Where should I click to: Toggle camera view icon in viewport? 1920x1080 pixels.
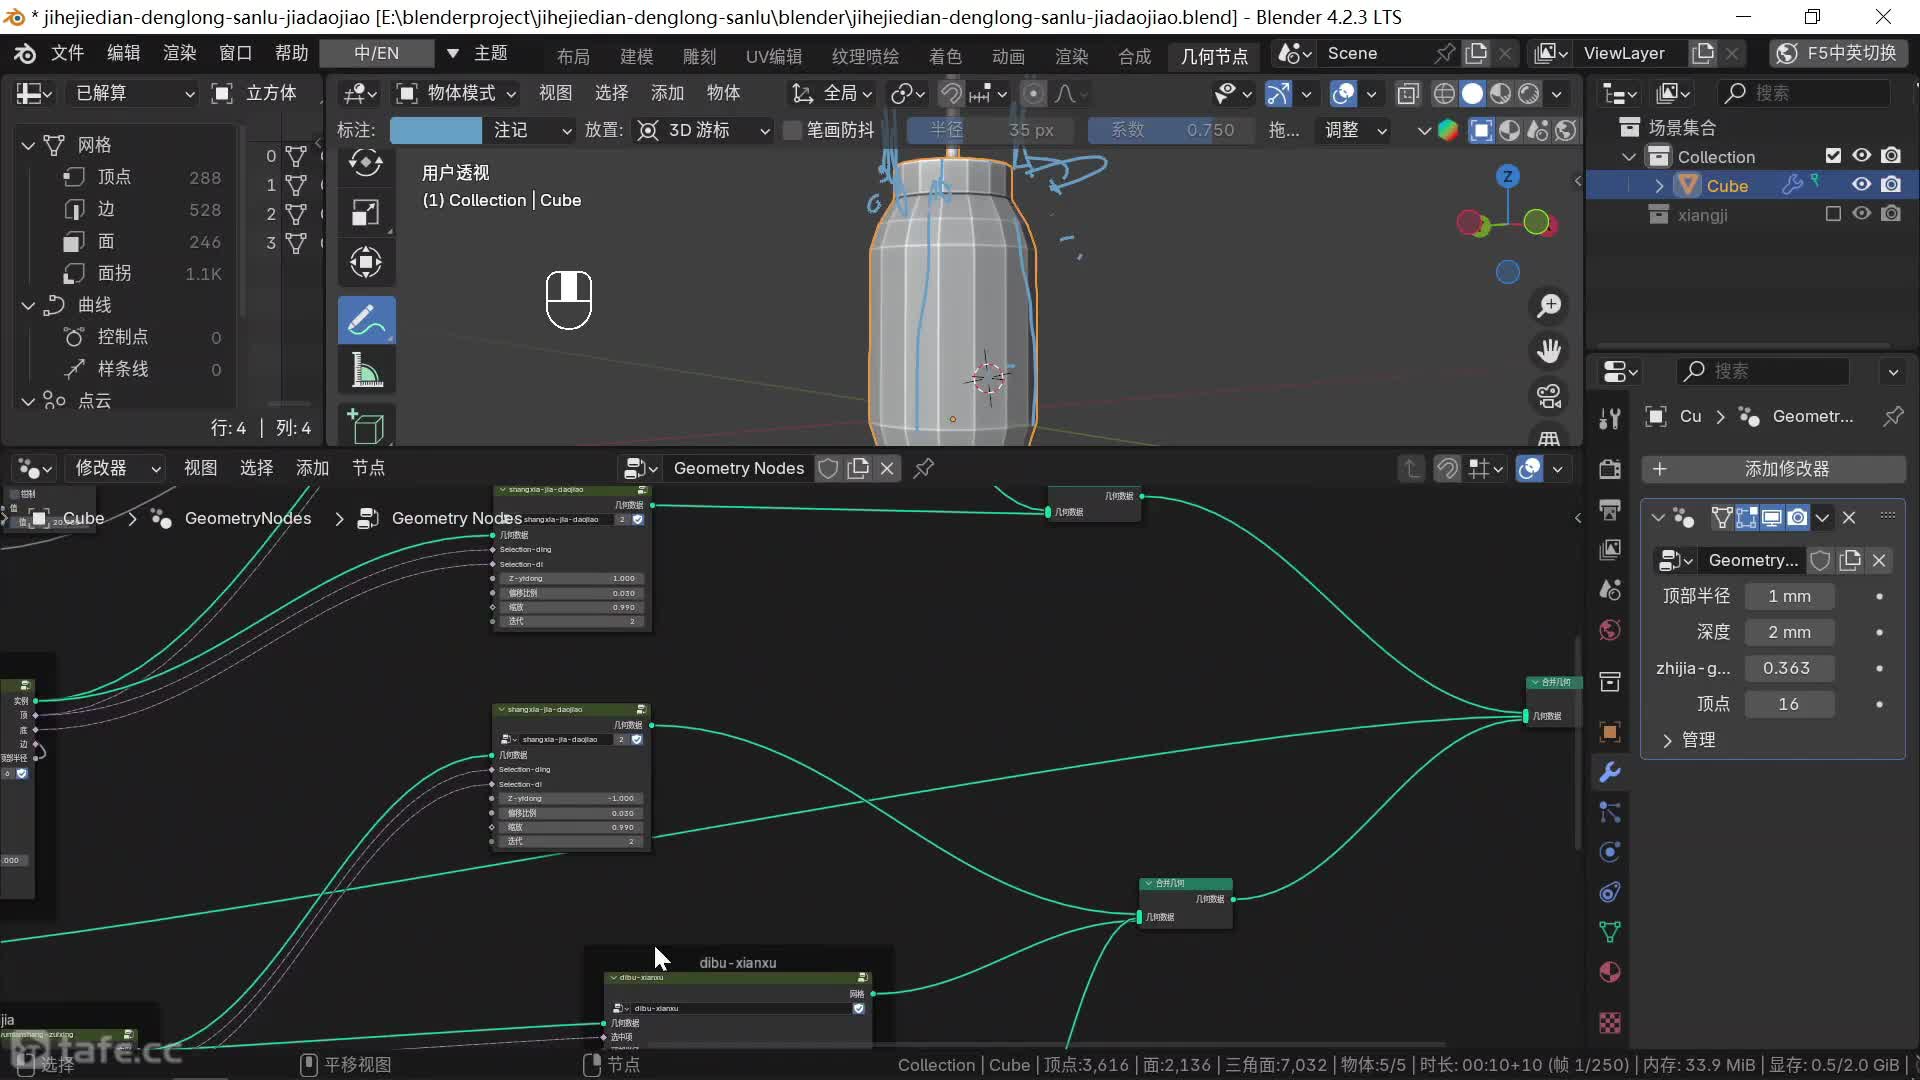1549,396
